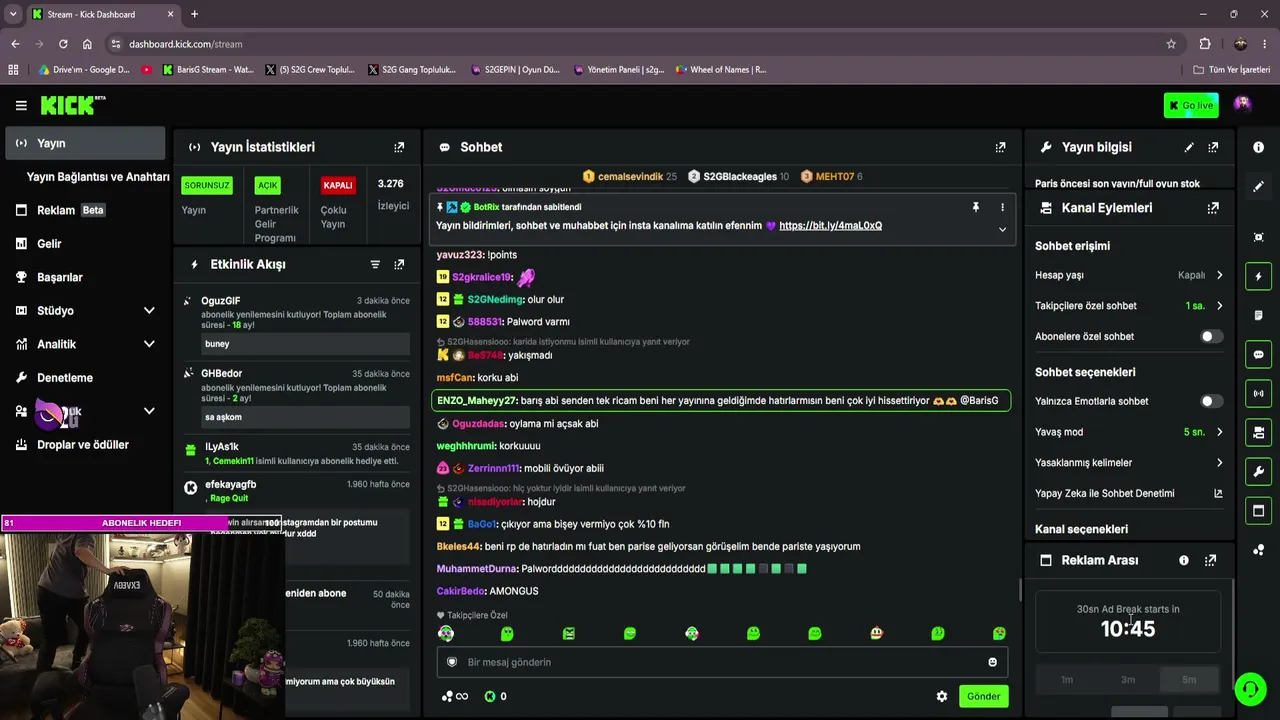Click the lightning bolt icon in right sidebar
Image resolution: width=1280 pixels, height=720 pixels.
click(1258, 276)
